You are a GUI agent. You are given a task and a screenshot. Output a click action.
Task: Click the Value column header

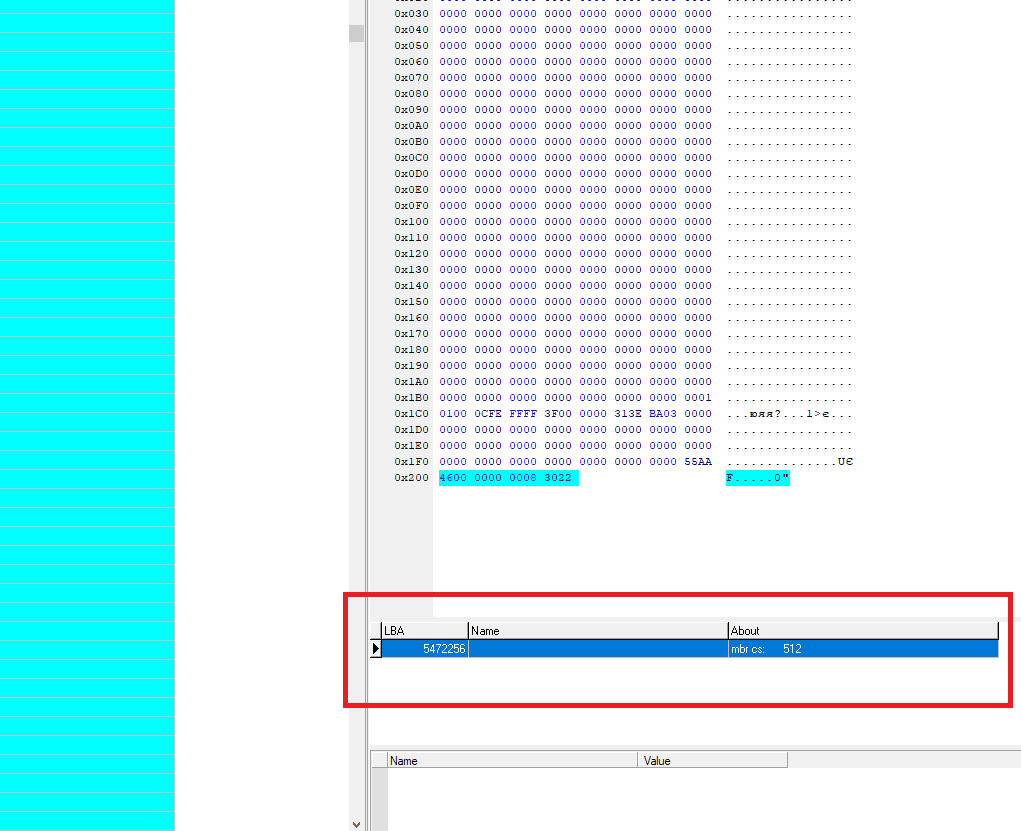[x=712, y=760]
